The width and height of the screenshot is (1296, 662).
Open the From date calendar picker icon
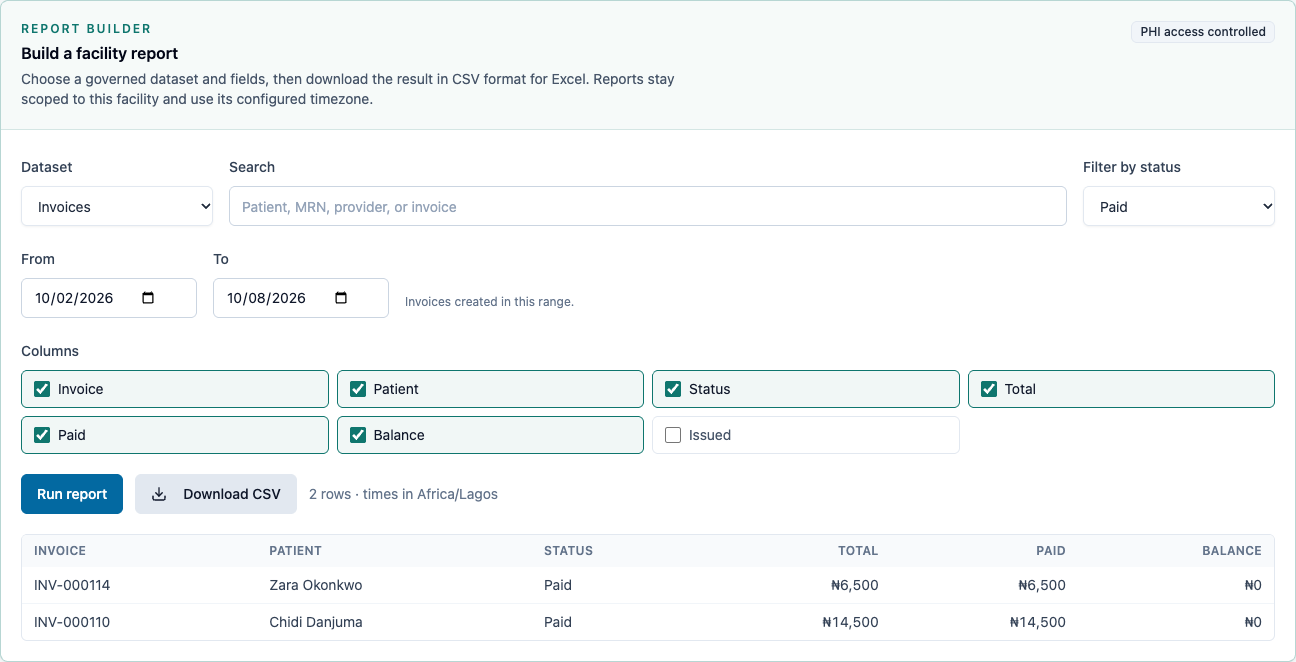pyautogui.click(x=149, y=298)
